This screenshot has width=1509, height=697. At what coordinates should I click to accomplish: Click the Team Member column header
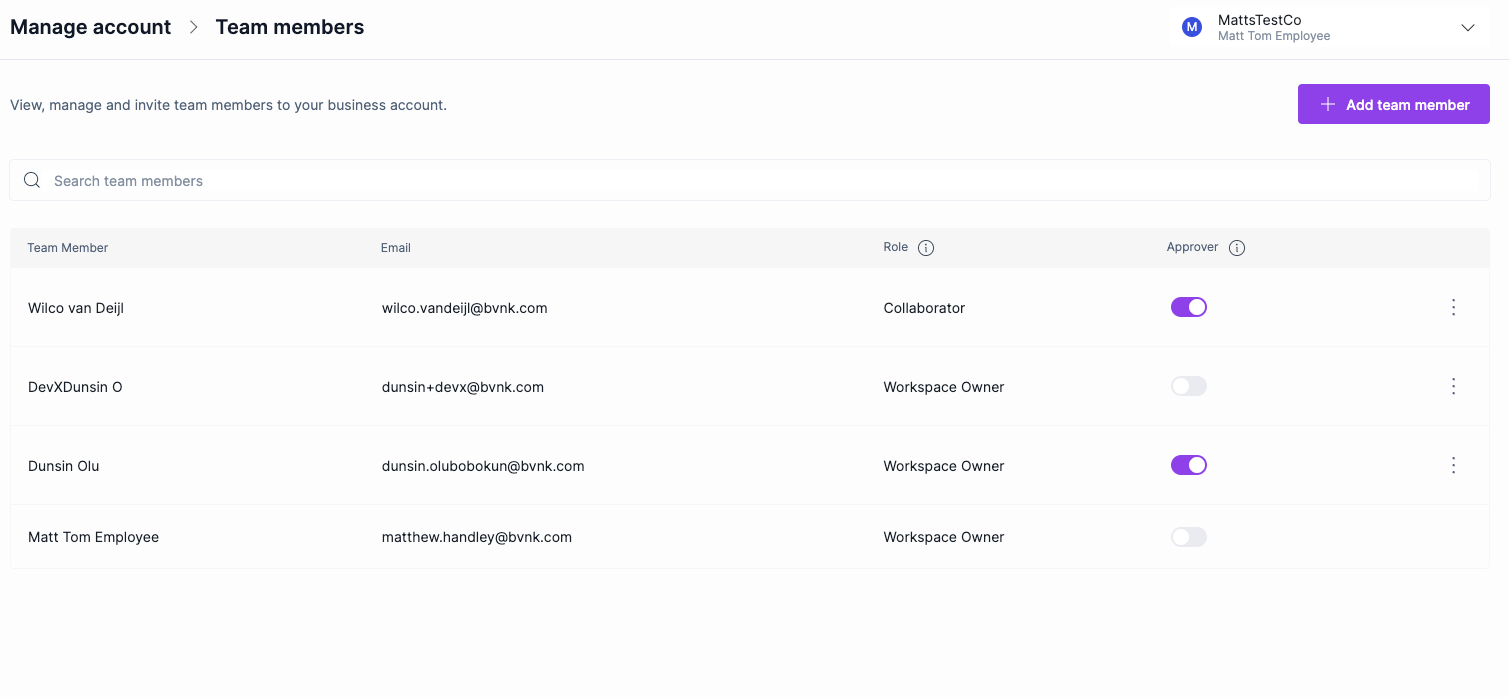[67, 247]
